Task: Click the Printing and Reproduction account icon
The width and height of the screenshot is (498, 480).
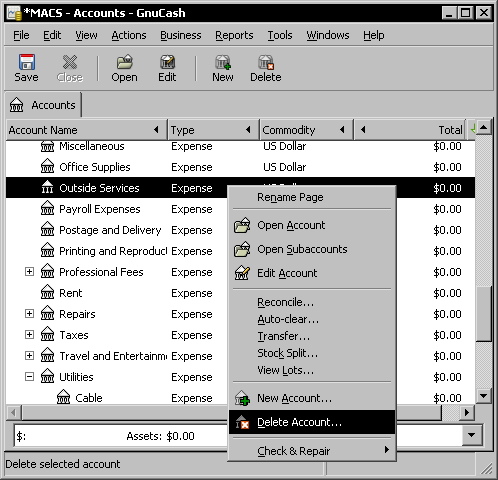Action: coord(47,251)
